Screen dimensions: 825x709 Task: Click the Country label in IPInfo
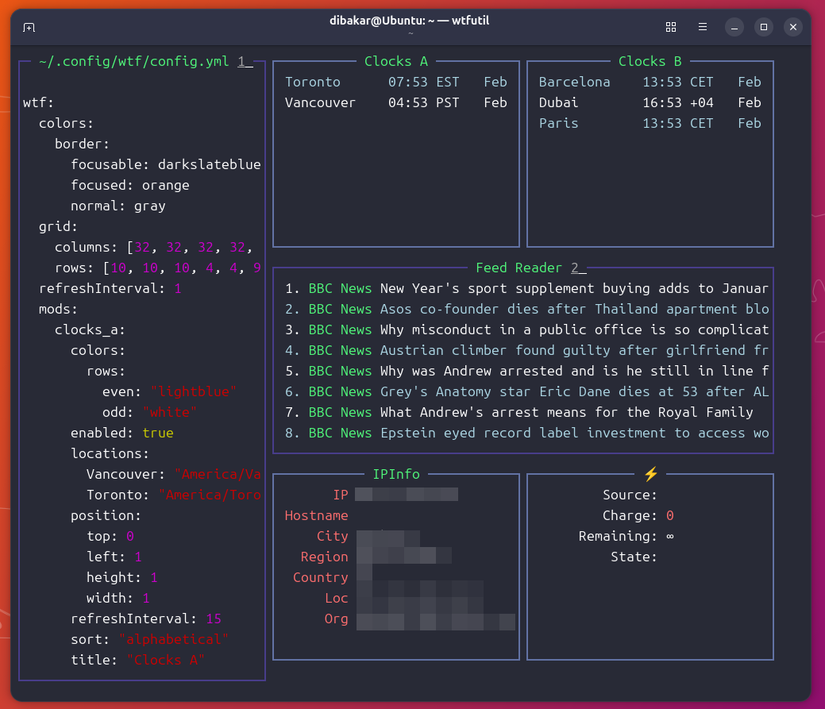[x=320, y=578]
